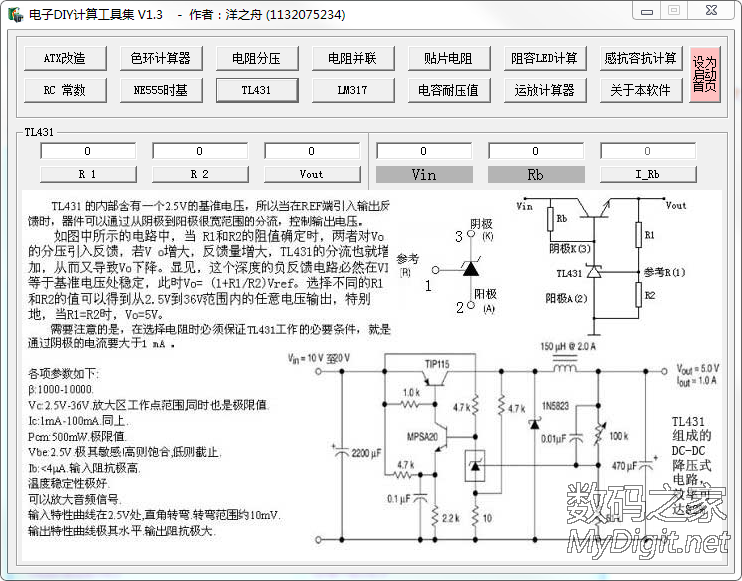Image resolution: width=742 pixels, height=581 pixels.
Task: Click the R 1 calculate button
Action: (x=88, y=174)
